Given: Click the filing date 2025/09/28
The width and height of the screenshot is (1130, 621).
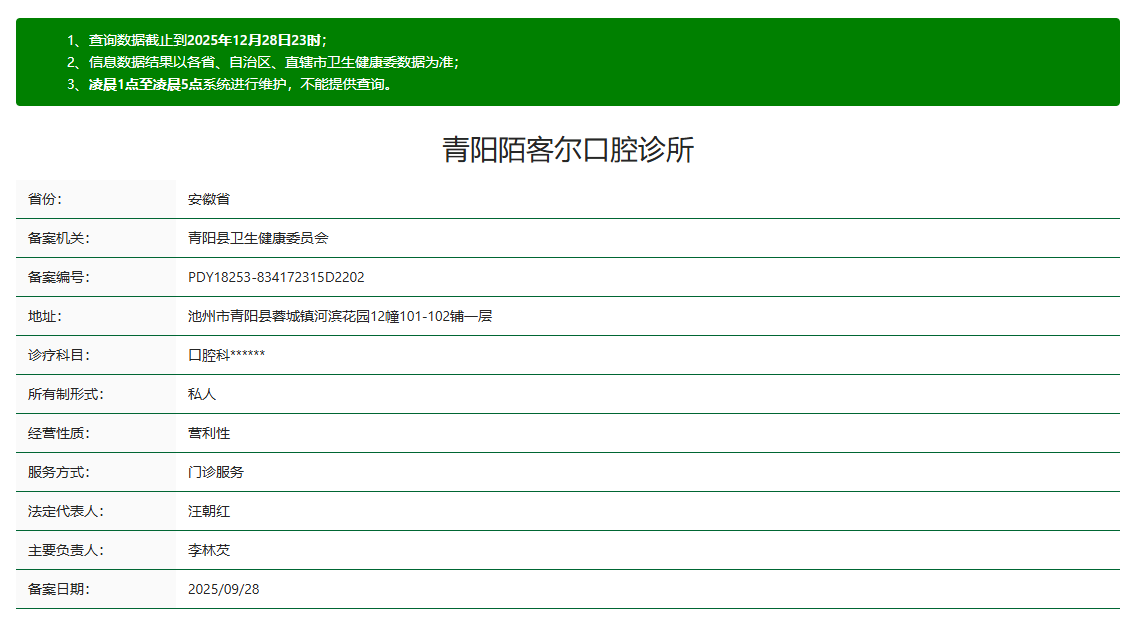Looking at the screenshot, I should coord(222,589).
